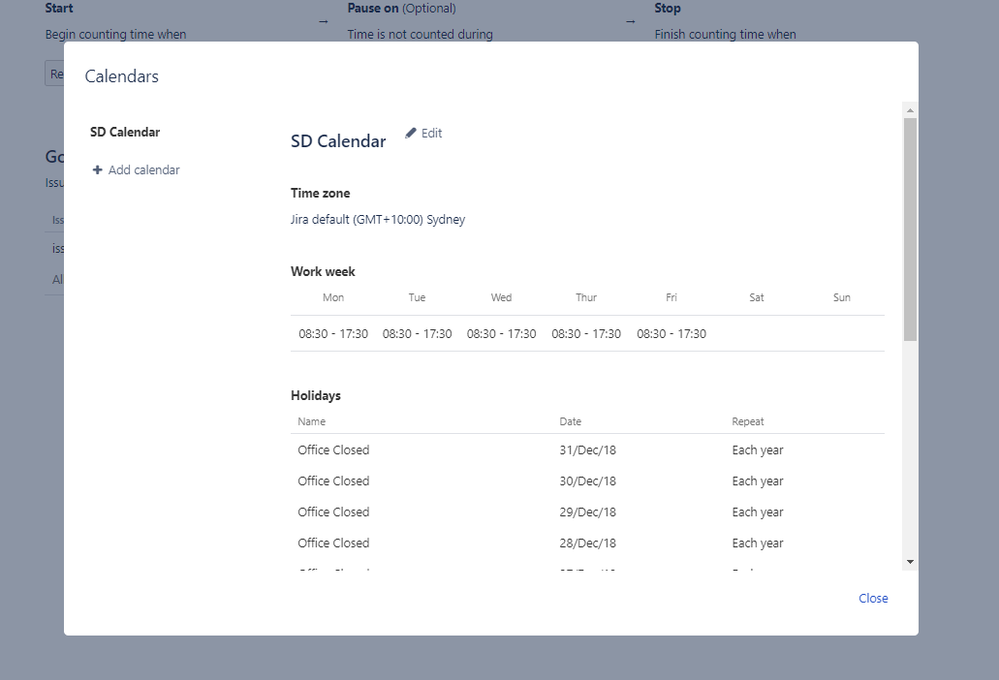Click the Finish counting time when text

725,34
